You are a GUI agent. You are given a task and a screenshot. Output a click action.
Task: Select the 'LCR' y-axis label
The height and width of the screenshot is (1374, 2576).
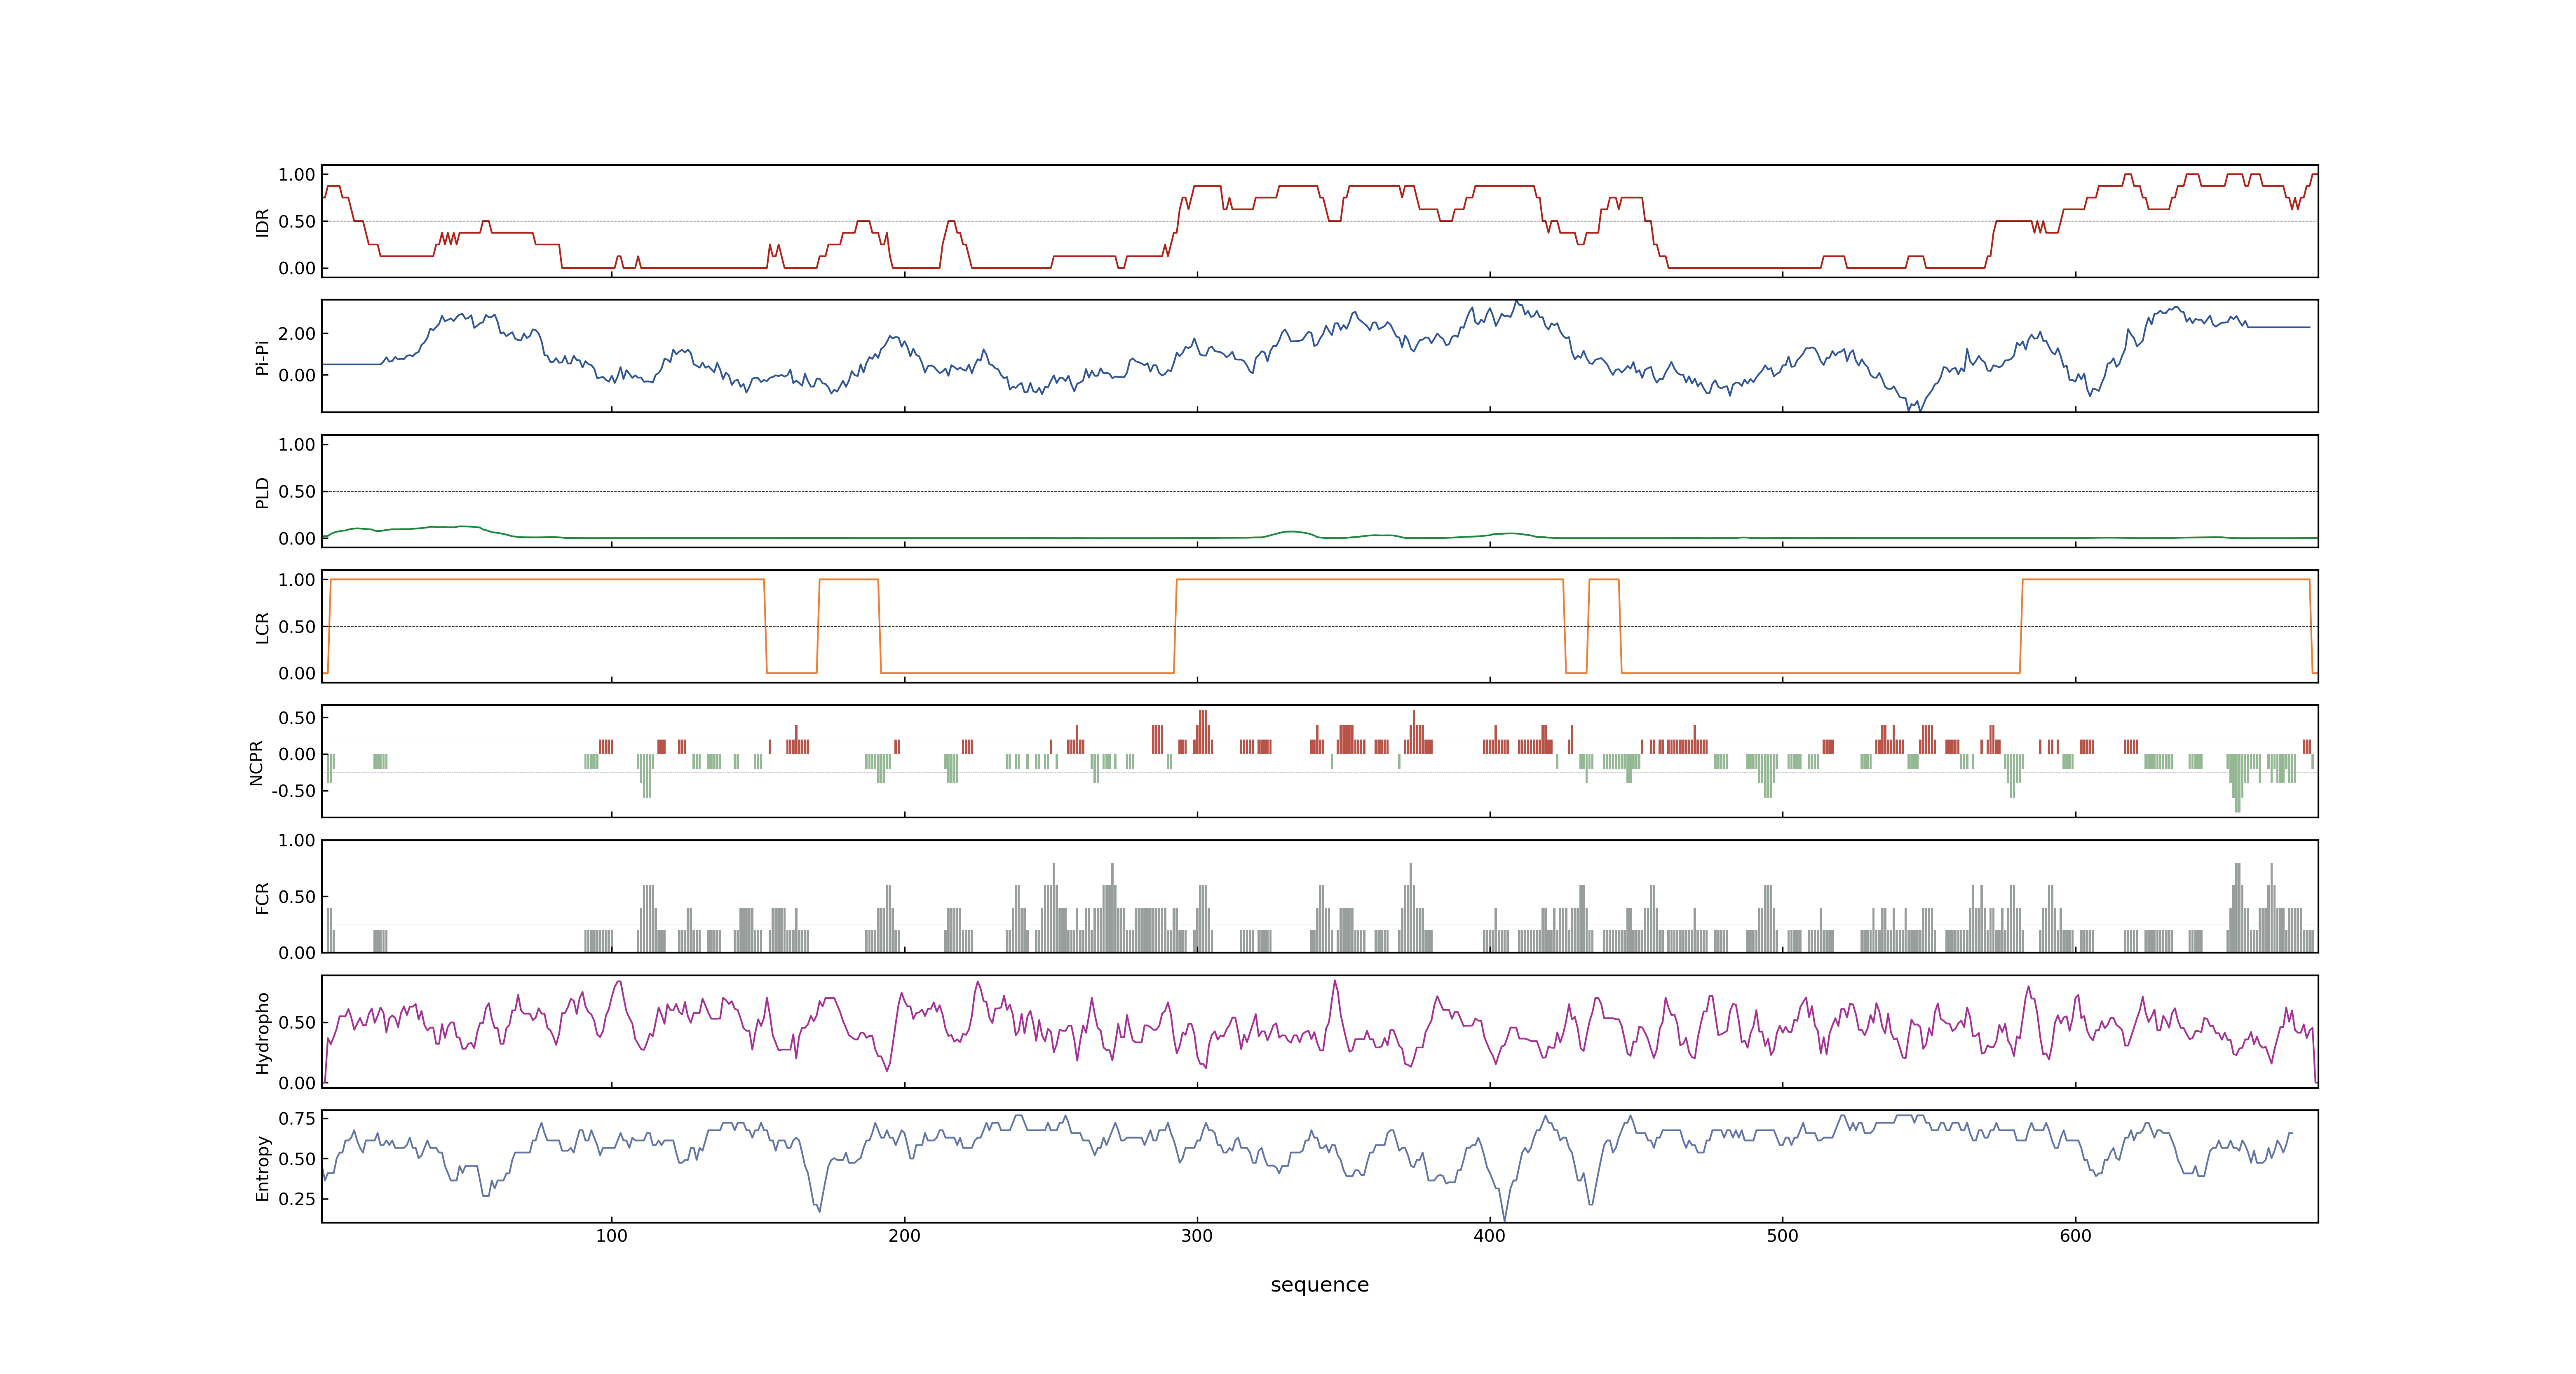tap(263, 627)
